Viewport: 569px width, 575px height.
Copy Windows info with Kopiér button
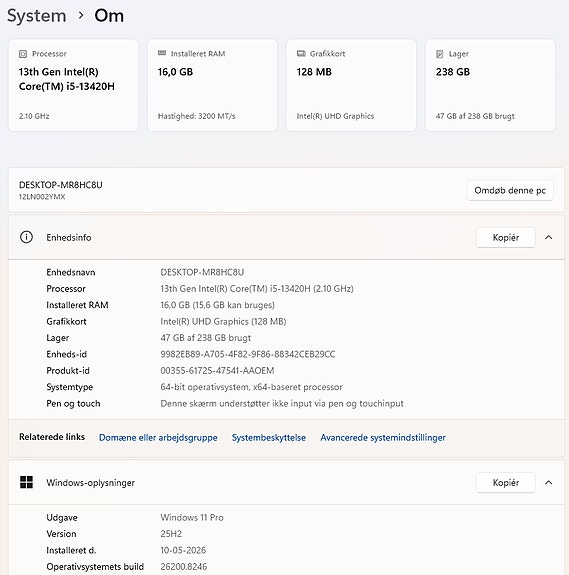[506, 483]
